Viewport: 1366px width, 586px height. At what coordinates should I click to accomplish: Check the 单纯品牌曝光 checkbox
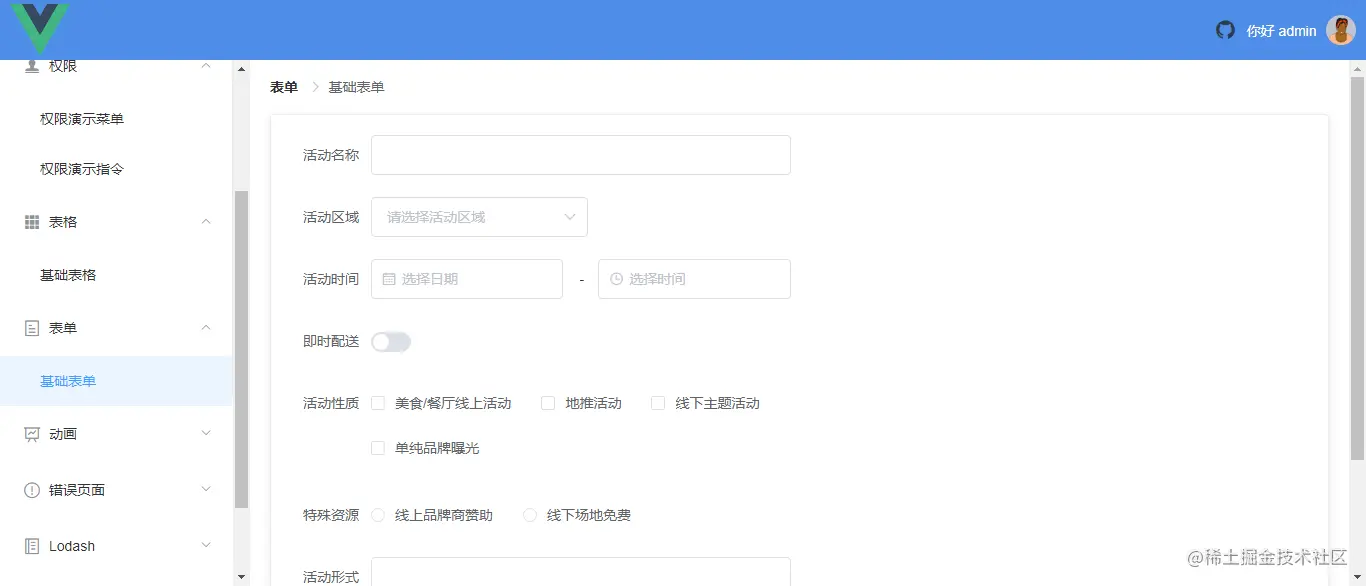click(x=378, y=447)
